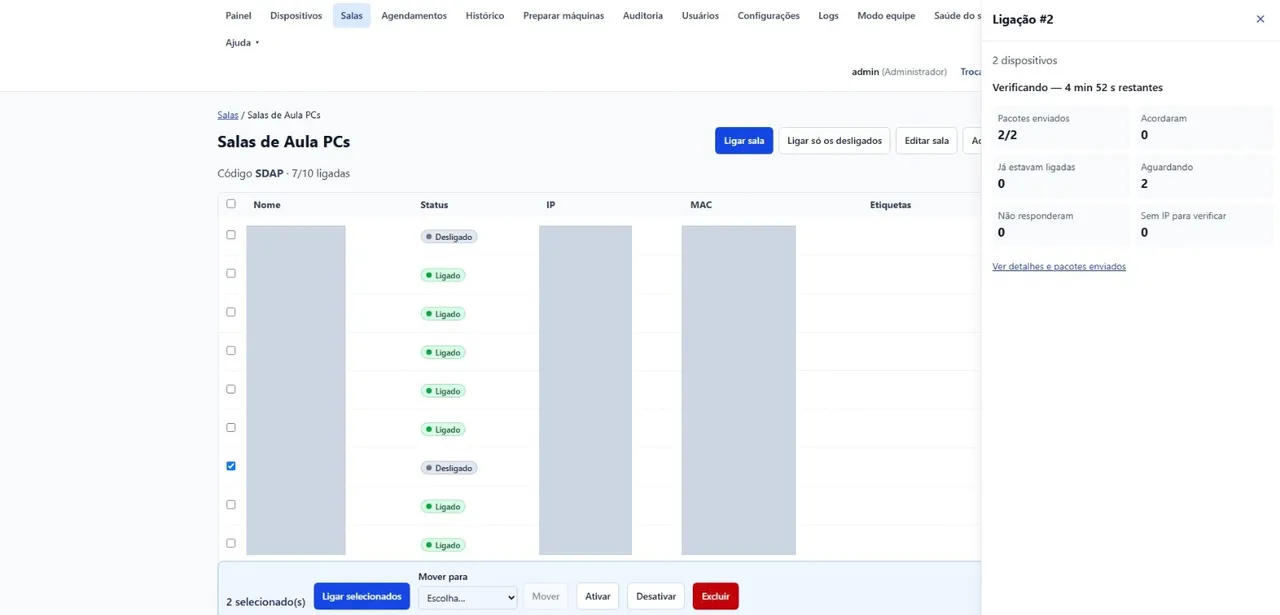Check the first Desligado row checkbox
This screenshot has height=615, width=1280.
click(x=231, y=235)
